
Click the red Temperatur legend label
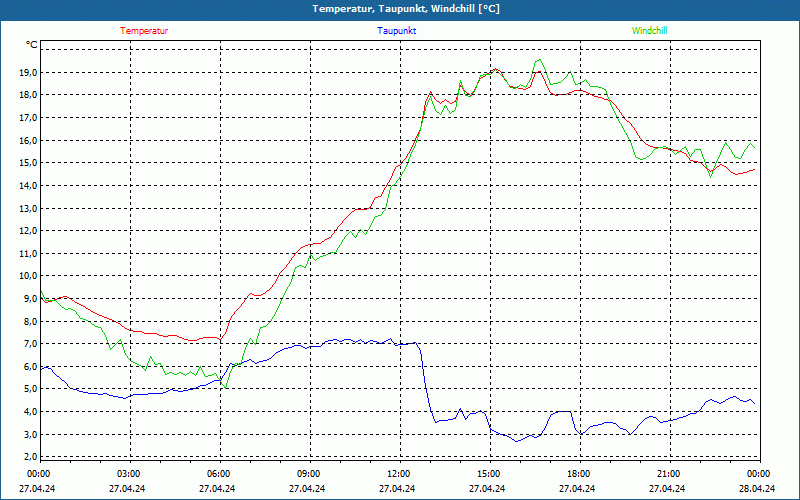point(144,30)
